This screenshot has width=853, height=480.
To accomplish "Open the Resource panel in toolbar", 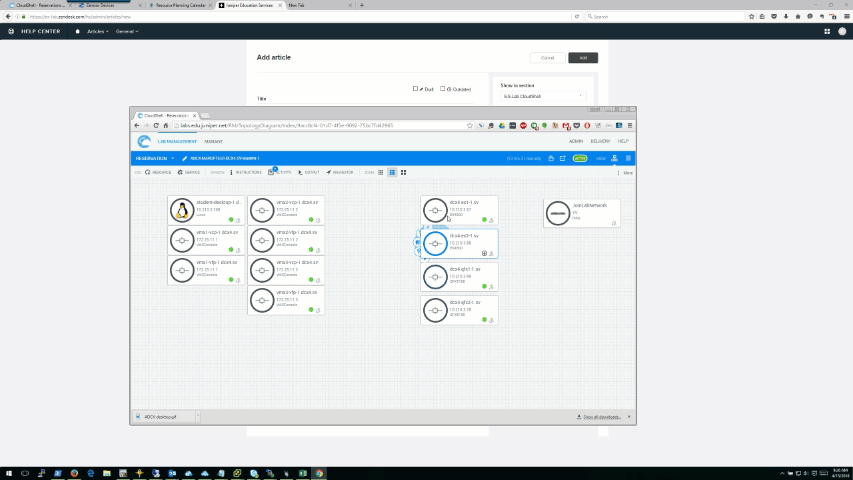I will tap(159, 172).
